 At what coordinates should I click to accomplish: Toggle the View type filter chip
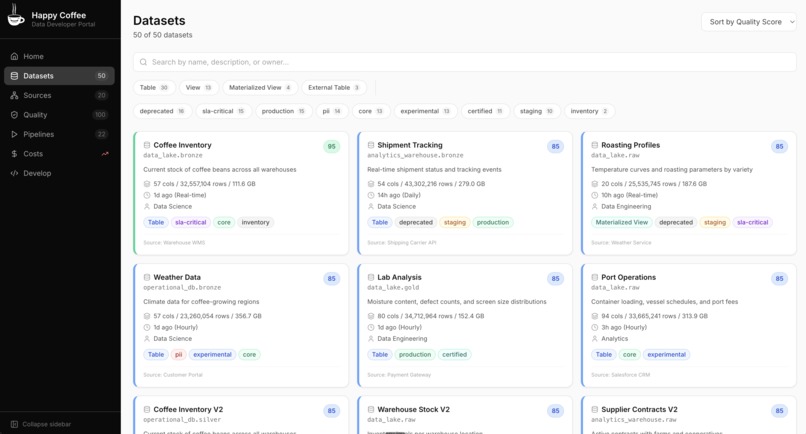point(199,87)
